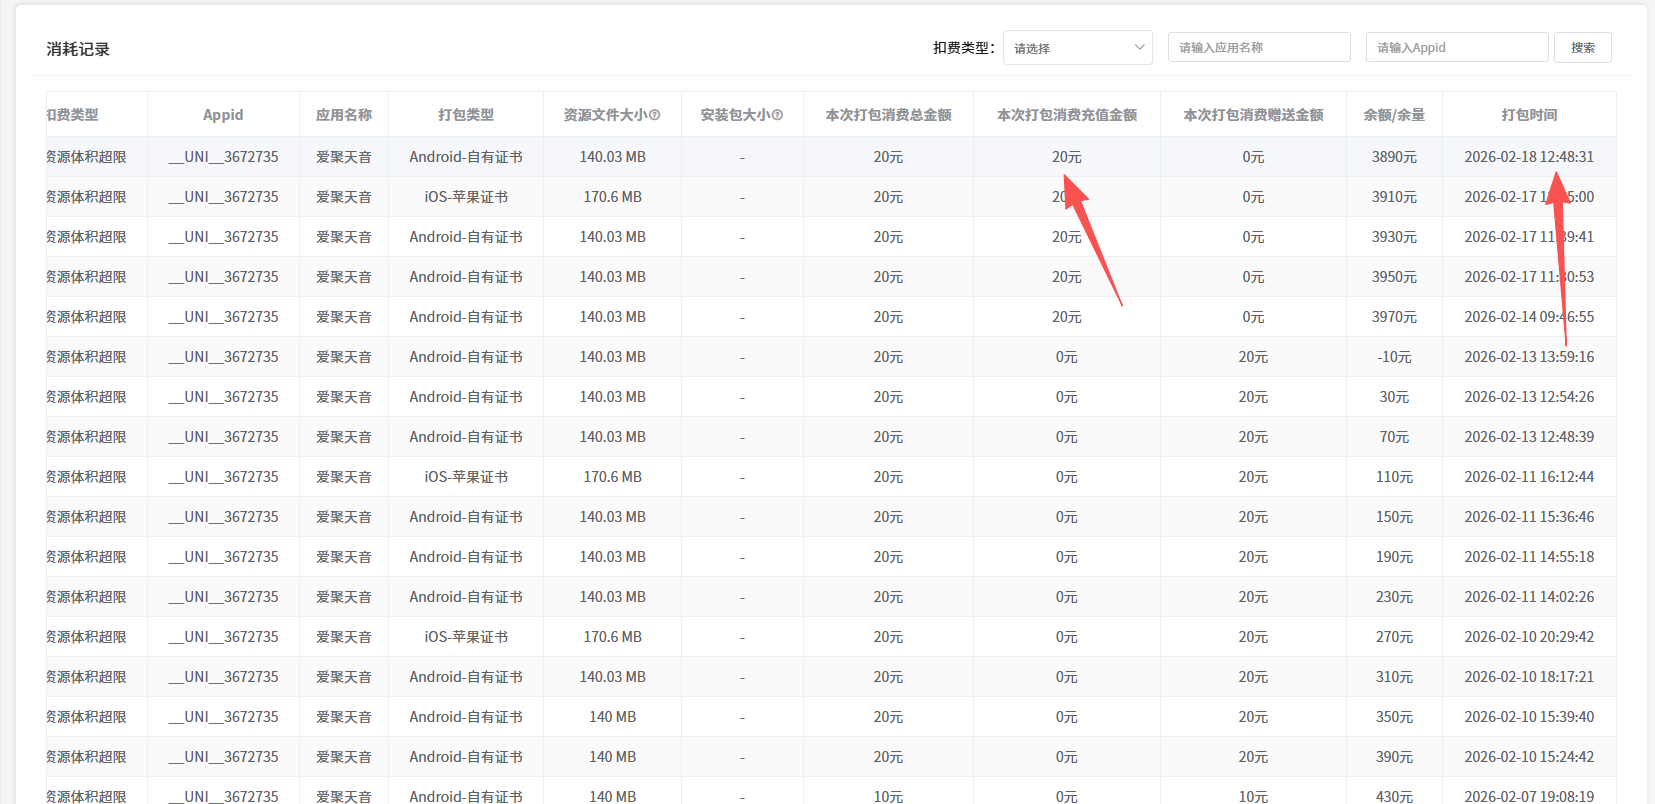
Task: Click the 打包时间 column header
Action: pyautogui.click(x=1529, y=115)
